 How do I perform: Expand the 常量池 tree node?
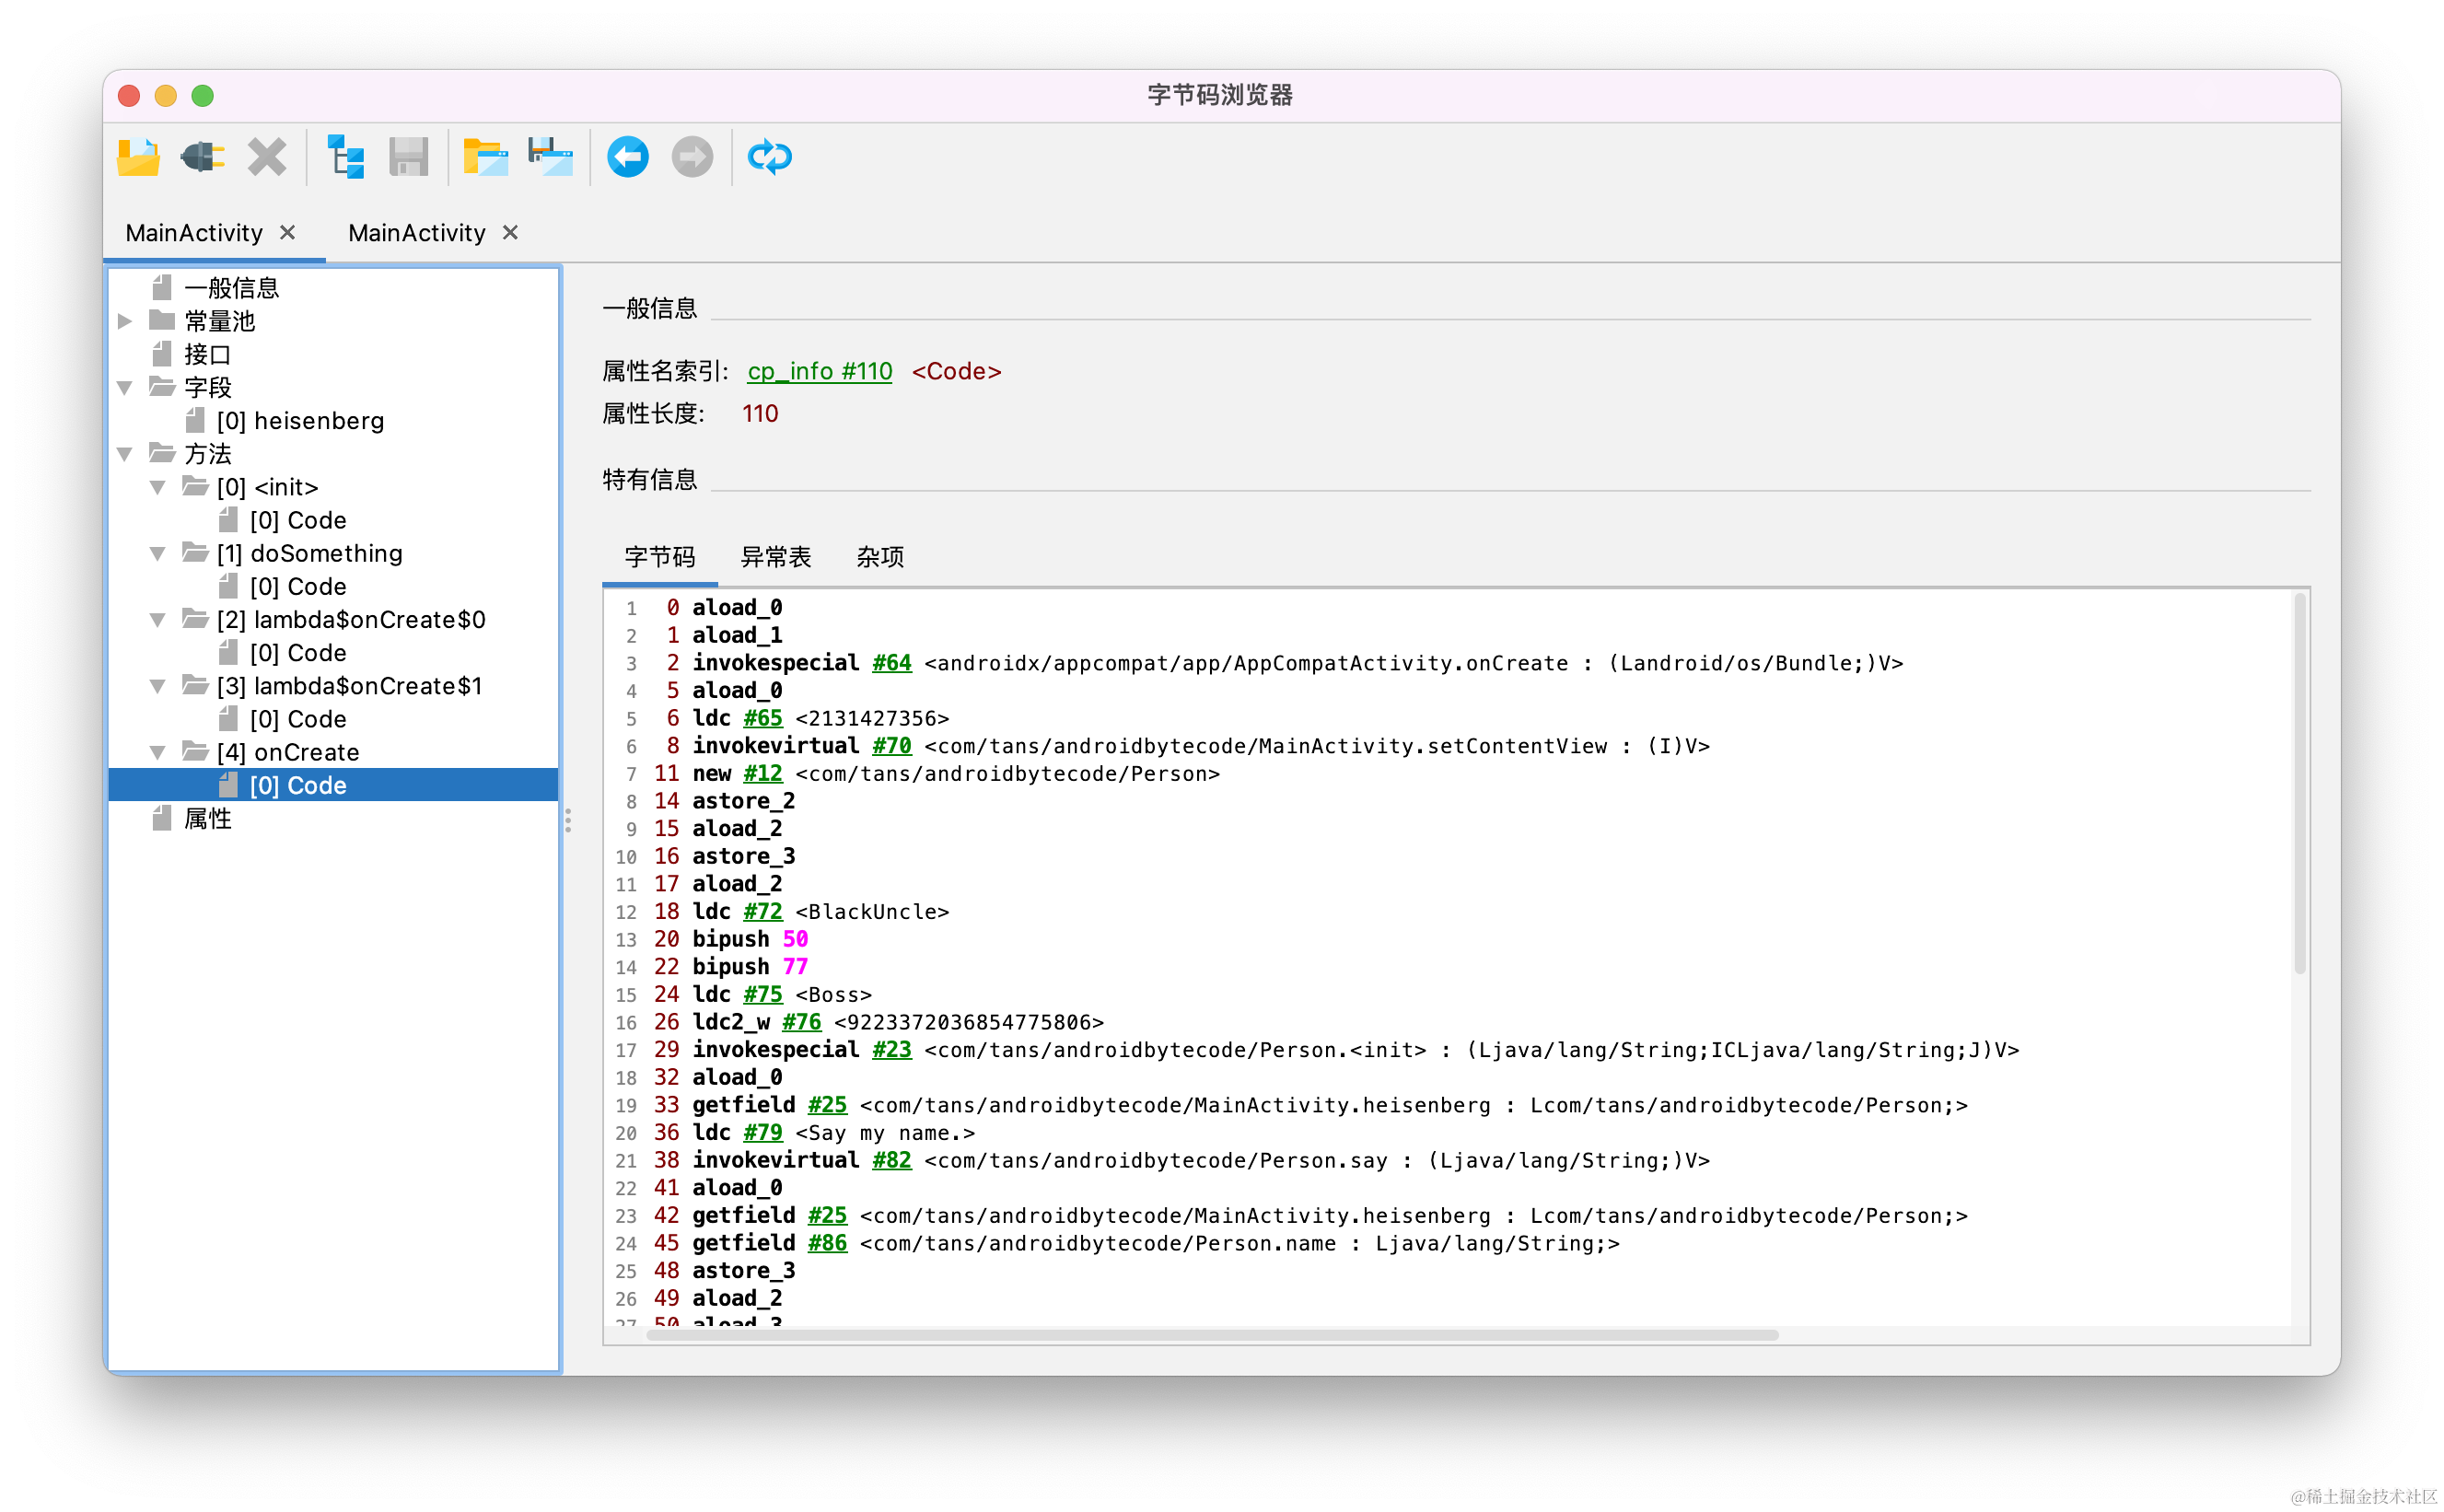click(125, 321)
